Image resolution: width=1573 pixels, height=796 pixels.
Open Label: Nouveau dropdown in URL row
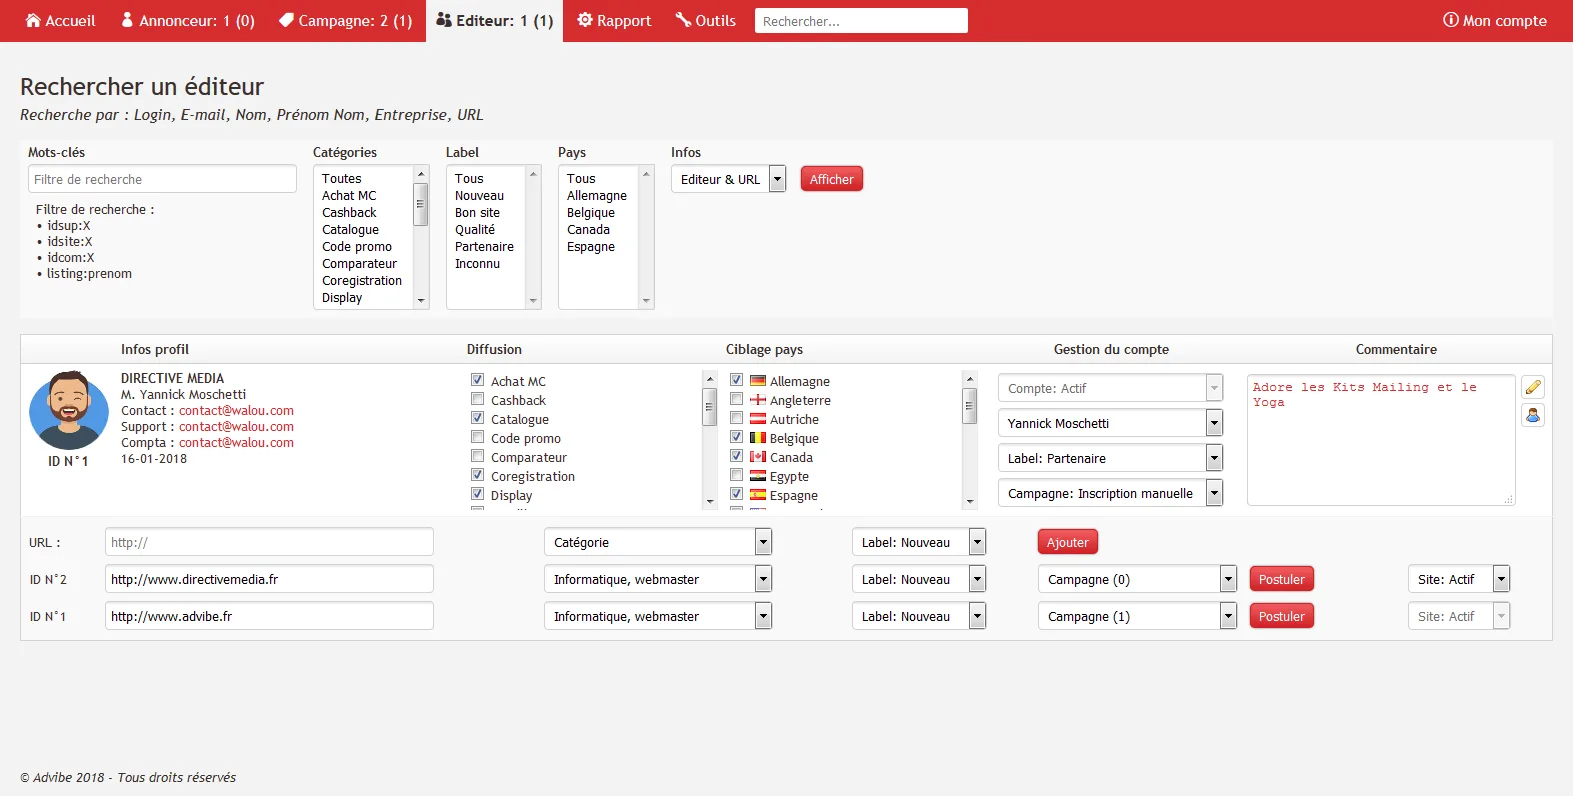919,542
